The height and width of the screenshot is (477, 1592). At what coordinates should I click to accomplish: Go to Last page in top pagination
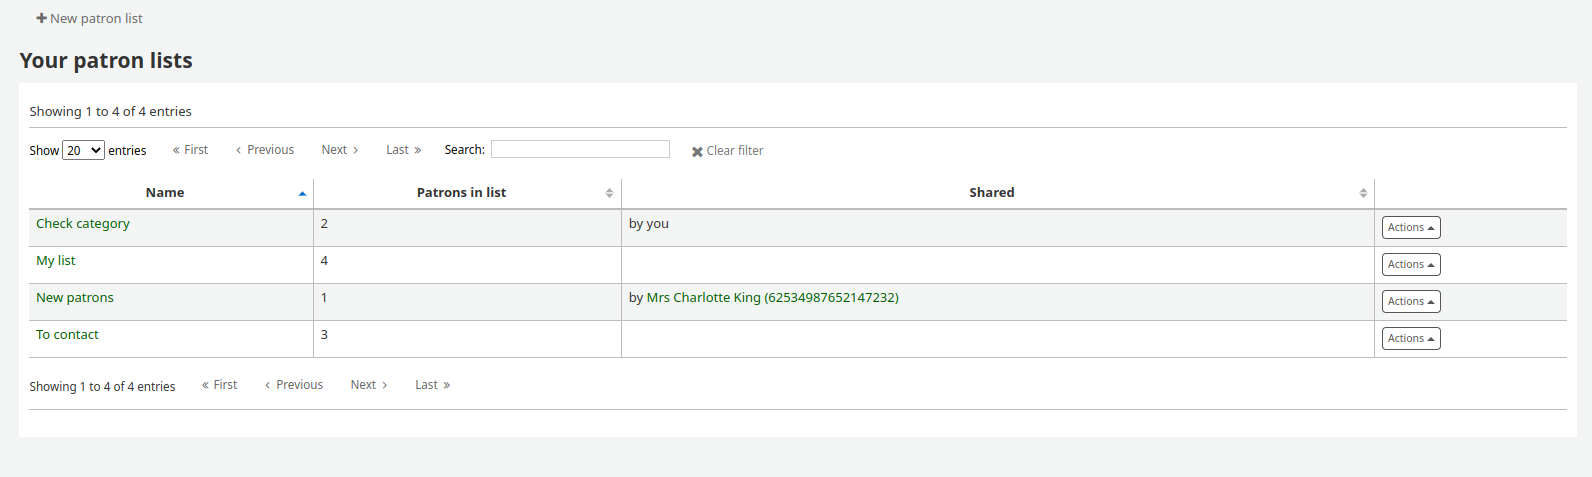pyautogui.click(x=404, y=150)
